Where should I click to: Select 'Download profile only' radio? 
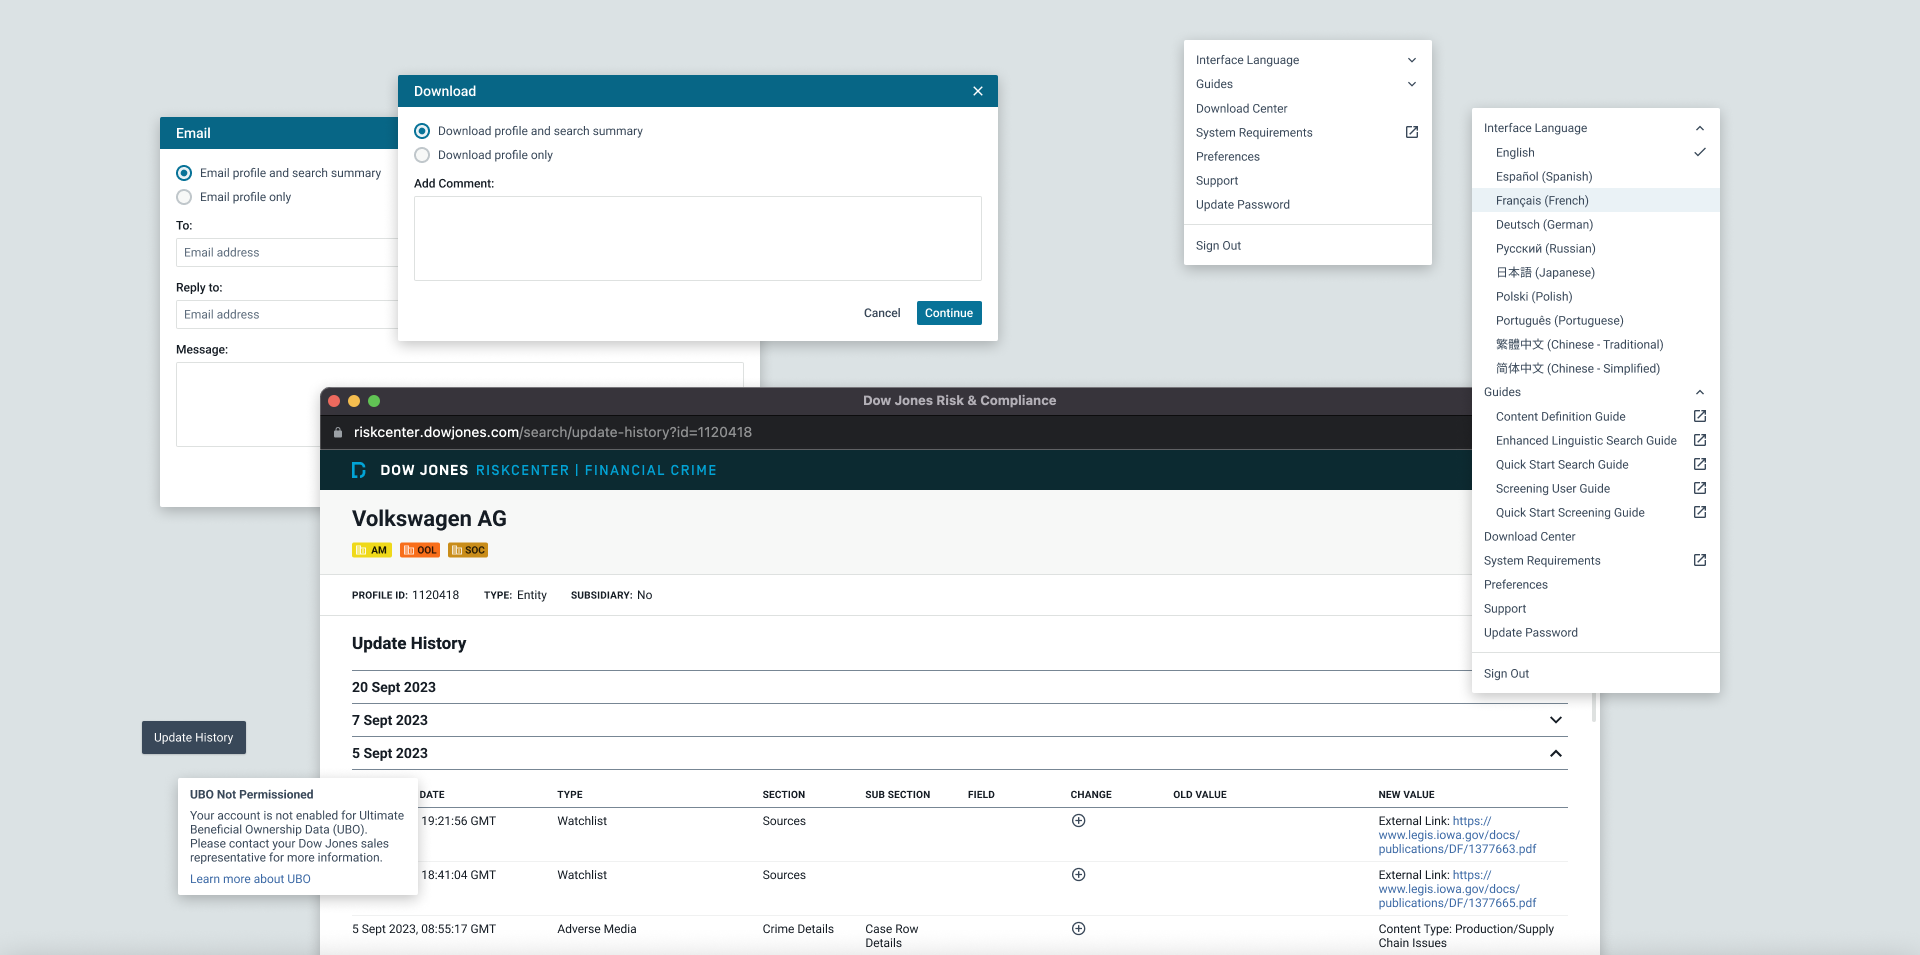pos(422,155)
